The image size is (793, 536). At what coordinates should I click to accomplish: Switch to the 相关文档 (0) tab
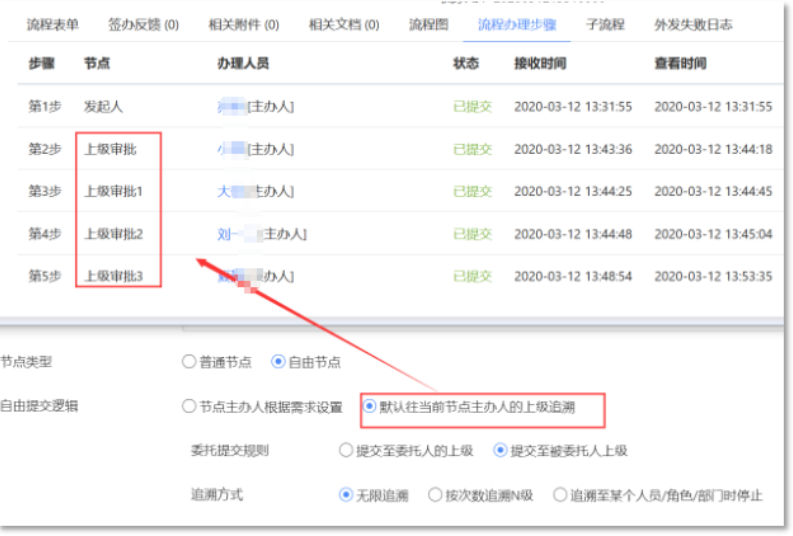[344, 25]
